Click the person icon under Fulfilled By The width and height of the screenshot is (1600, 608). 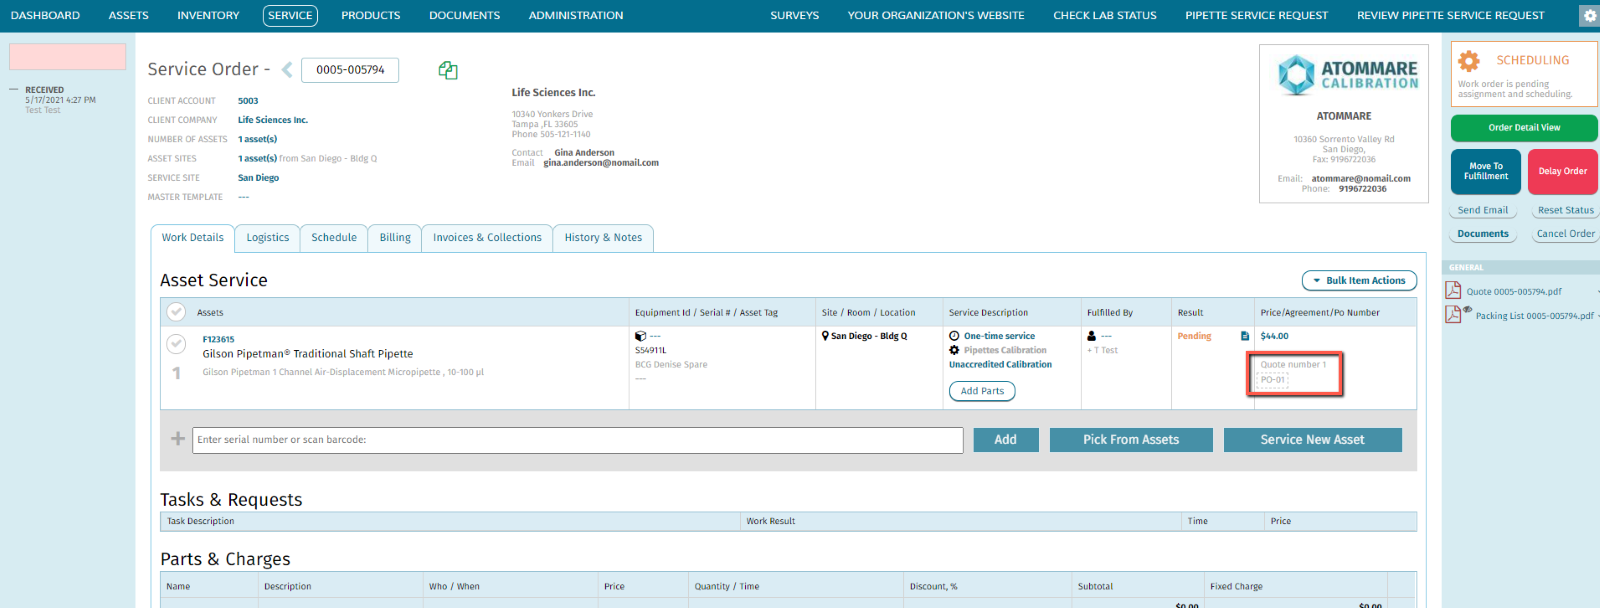pos(1091,336)
